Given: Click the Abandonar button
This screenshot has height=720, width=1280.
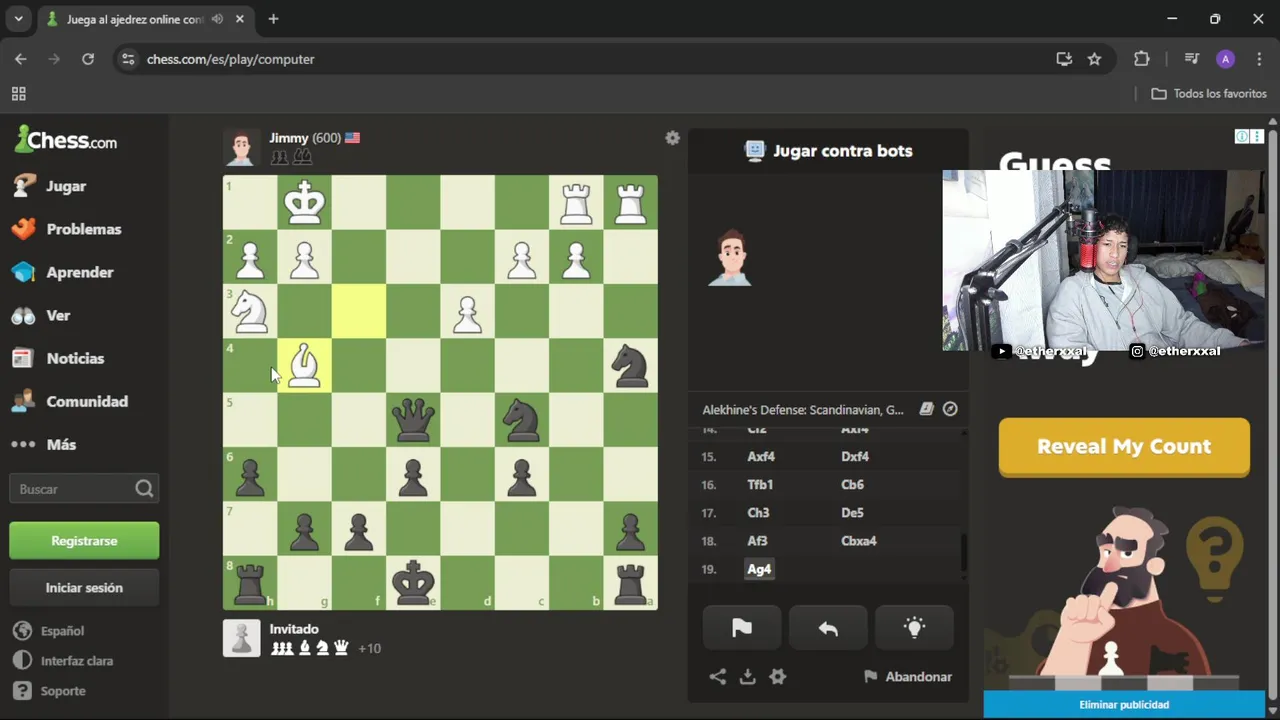Looking at the screenshot, I should coord(908,677).
